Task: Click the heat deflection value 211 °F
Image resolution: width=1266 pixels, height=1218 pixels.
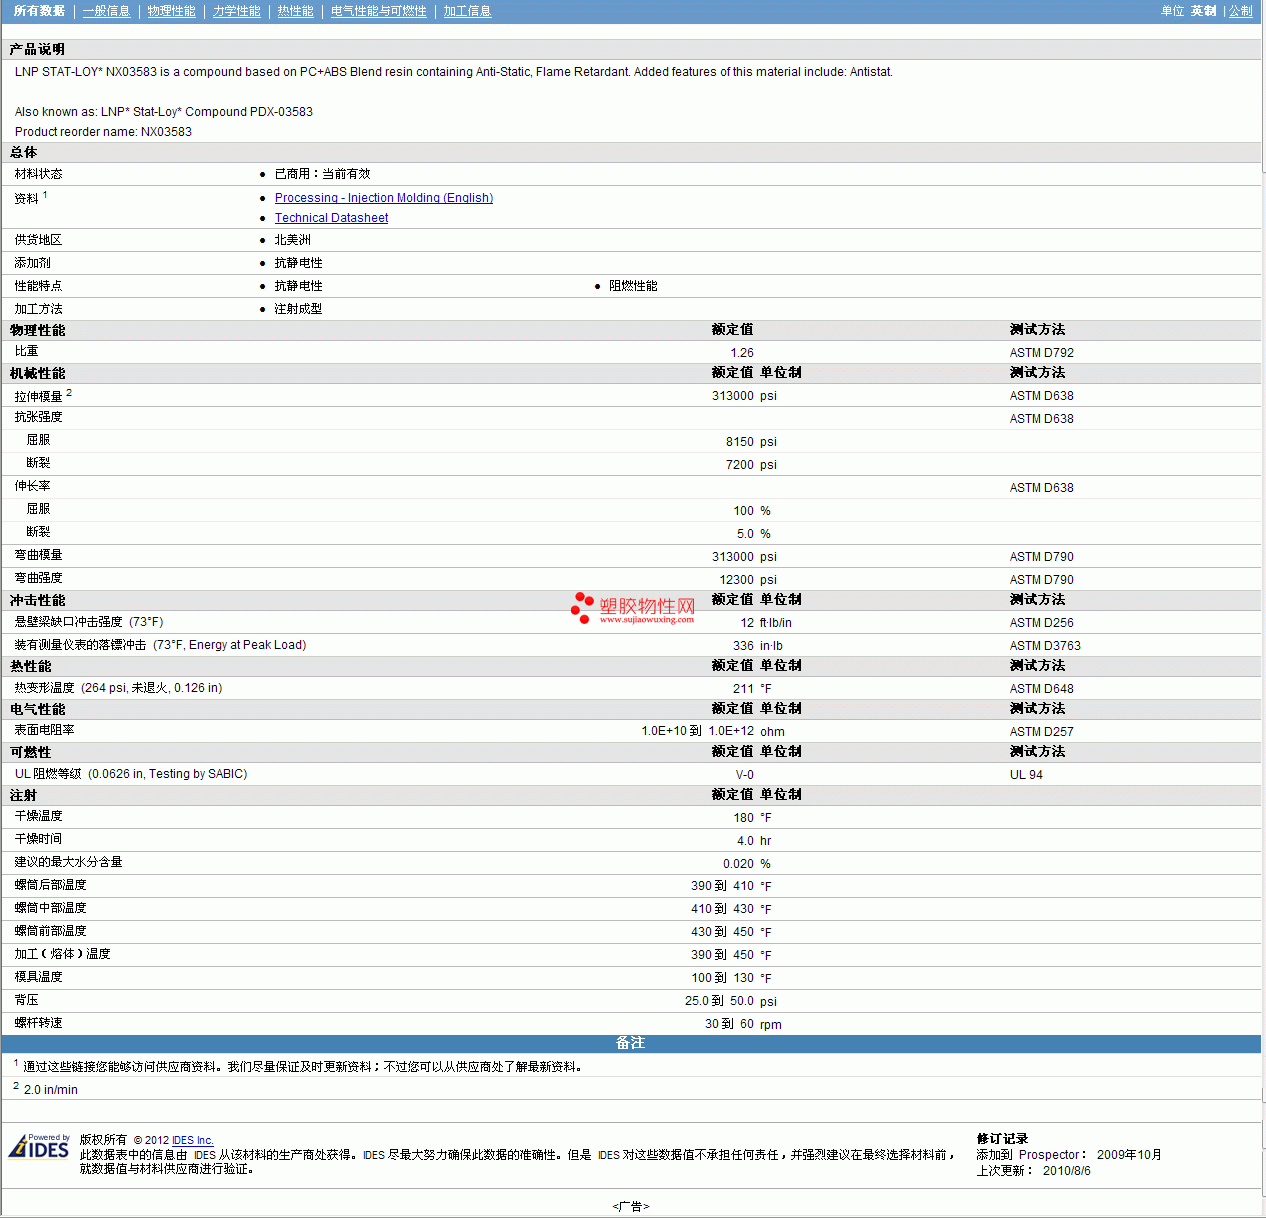Action: (x=752, y=689)
